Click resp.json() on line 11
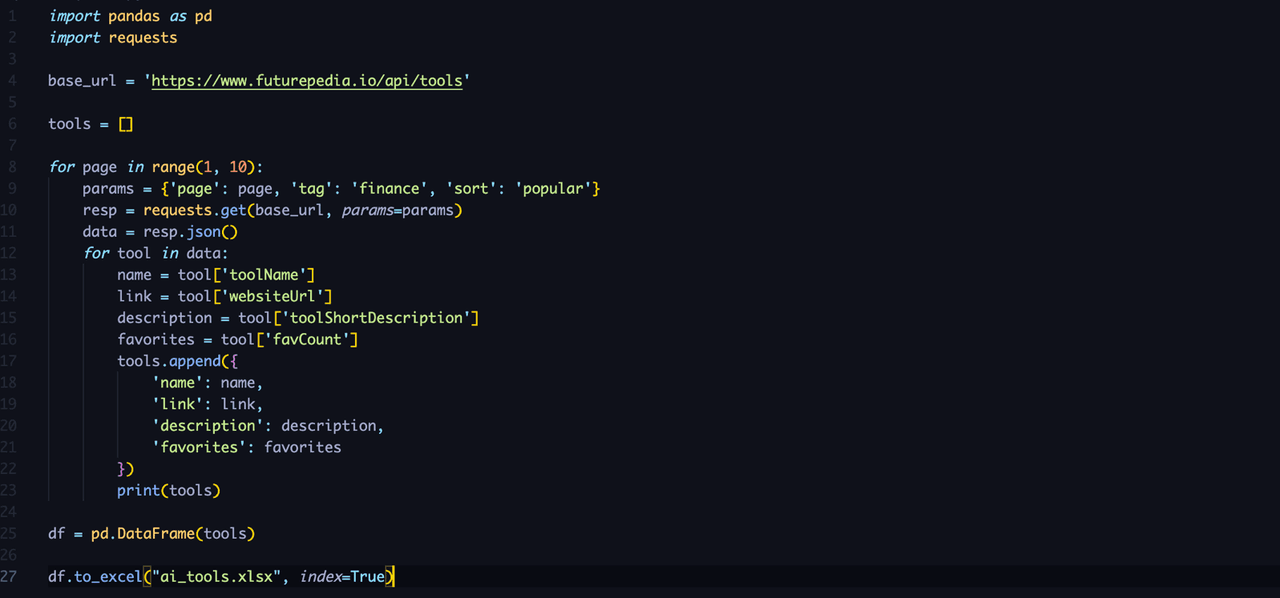 point(190,232)
